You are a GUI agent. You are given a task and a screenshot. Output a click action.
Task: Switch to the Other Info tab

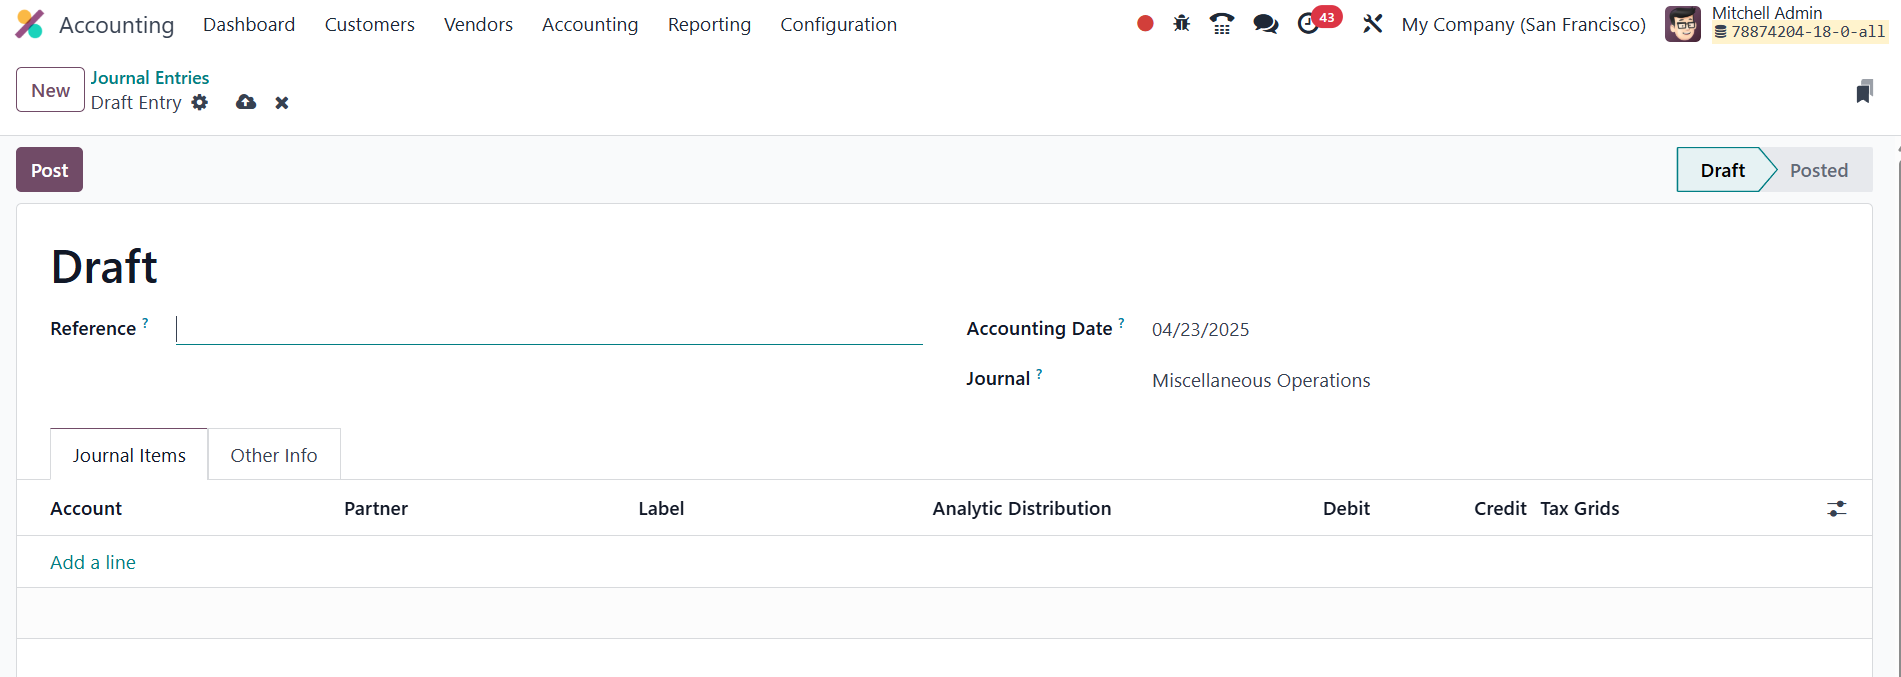[x=274, y=456]
